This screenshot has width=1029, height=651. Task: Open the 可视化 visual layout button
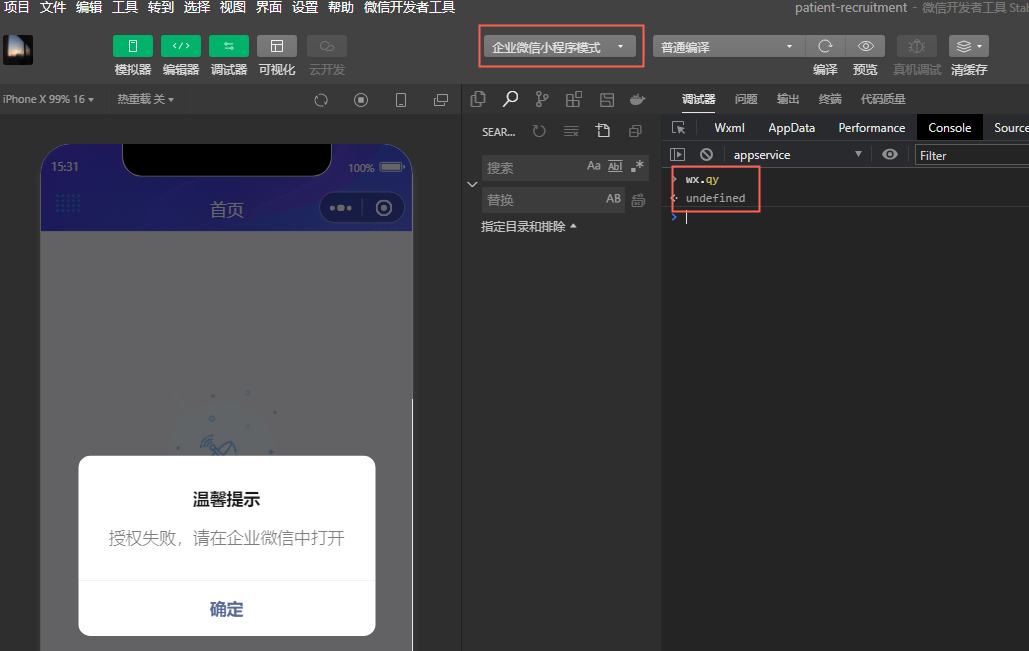[x=277, y=47]
